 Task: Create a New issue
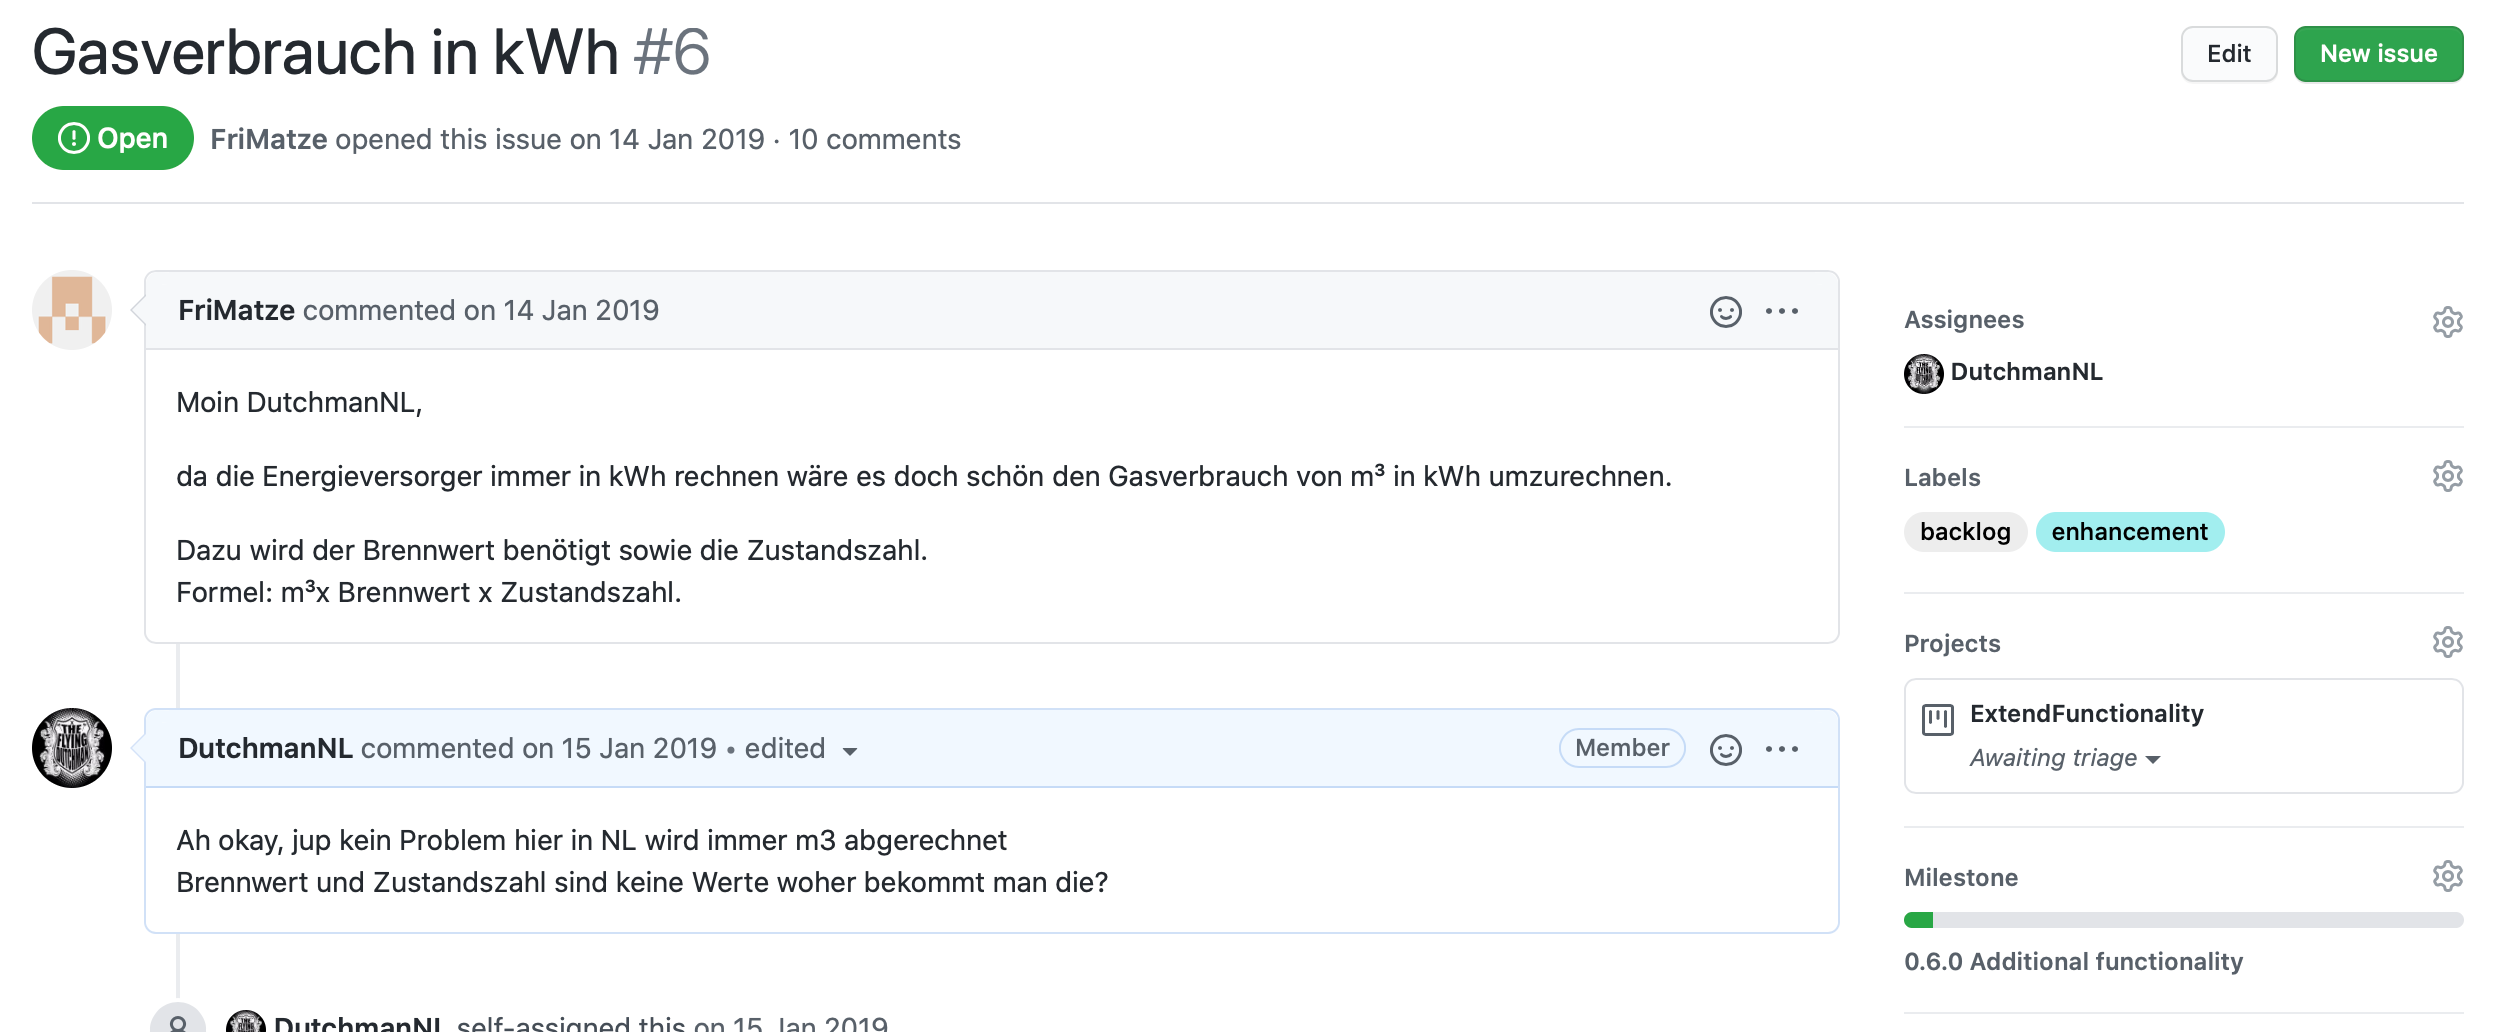point(2377,54)
